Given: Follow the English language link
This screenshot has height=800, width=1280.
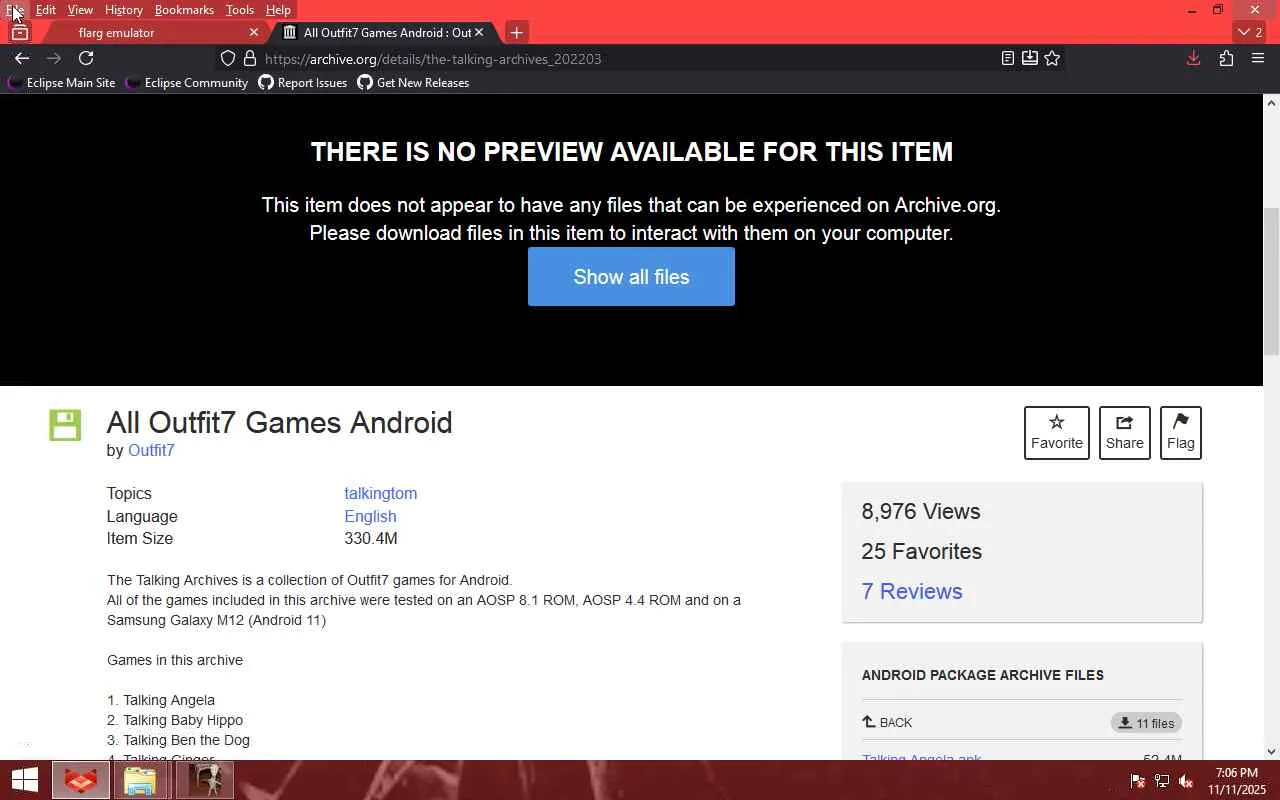Looking at the screenshot, I should 370,516.
